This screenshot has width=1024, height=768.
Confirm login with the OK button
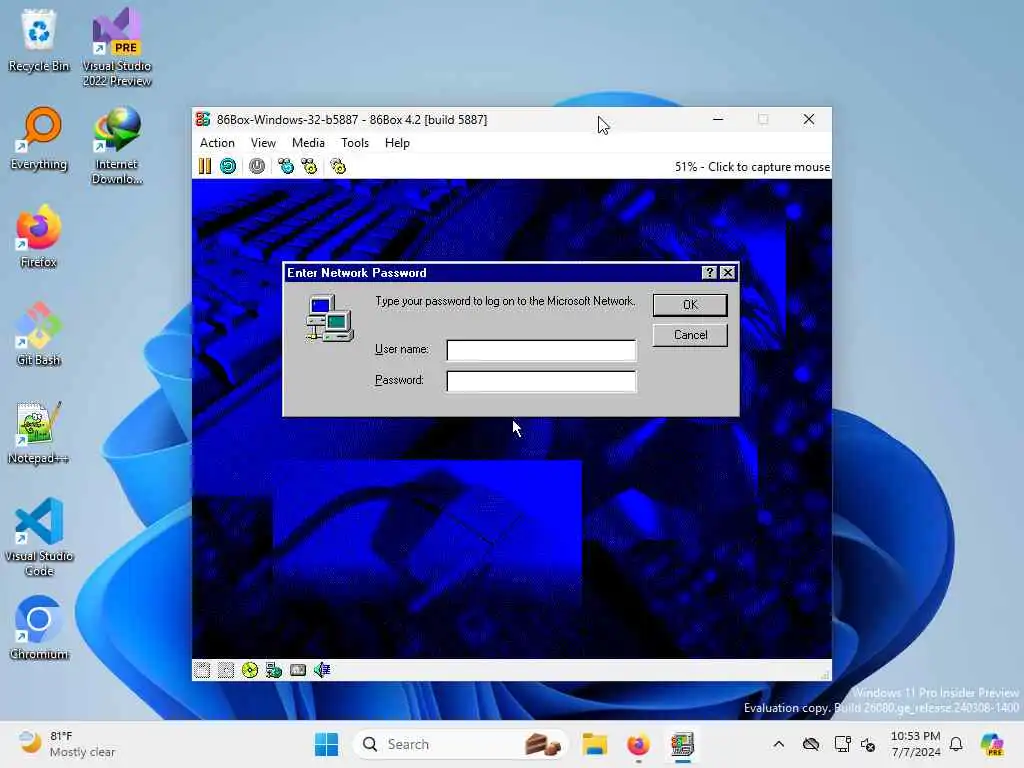click(x=690, y=305)
